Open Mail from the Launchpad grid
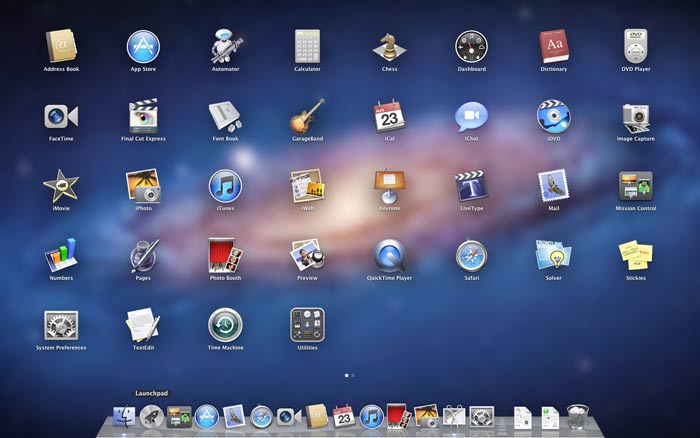 [554, 186]
